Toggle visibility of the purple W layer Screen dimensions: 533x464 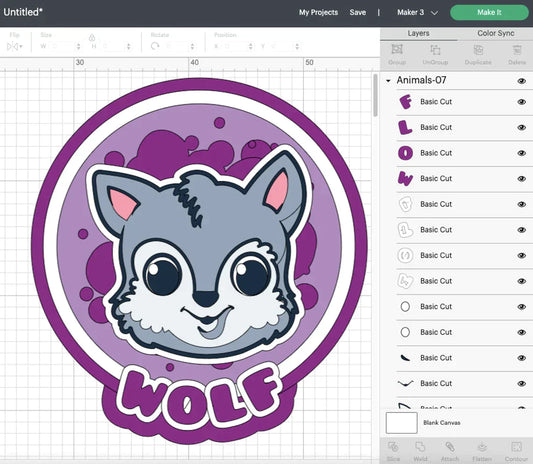click(521, 178)
